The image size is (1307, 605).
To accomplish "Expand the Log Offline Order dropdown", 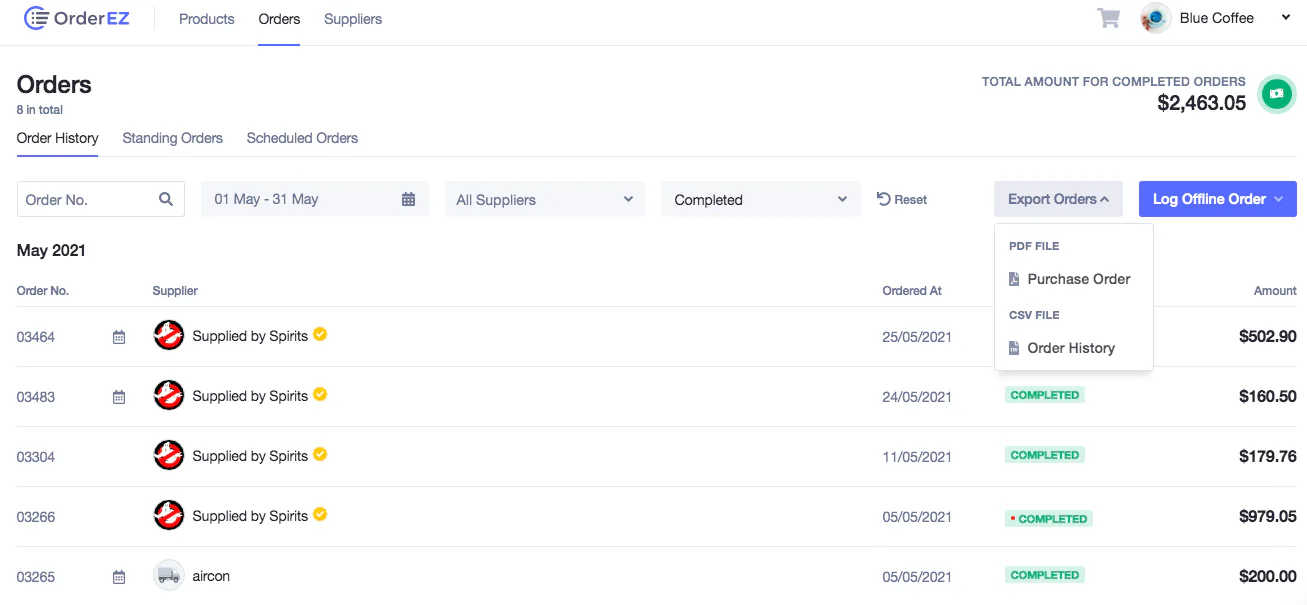I will [1218, 199].
